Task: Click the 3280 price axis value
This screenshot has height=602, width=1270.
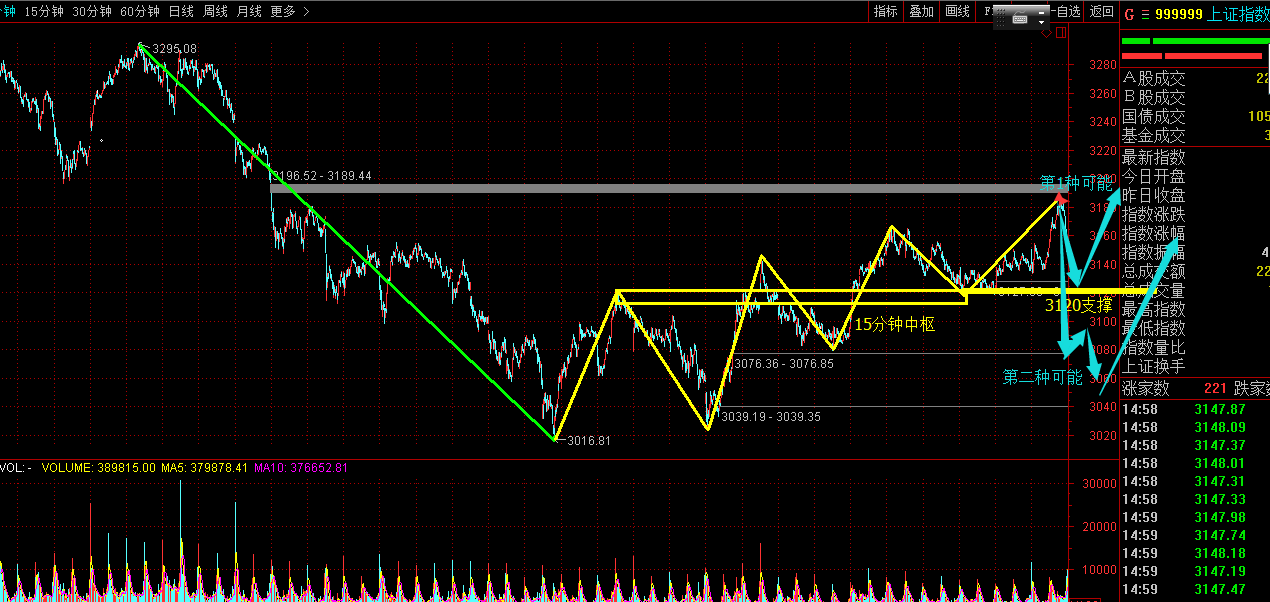Action: coord(1103,65)
